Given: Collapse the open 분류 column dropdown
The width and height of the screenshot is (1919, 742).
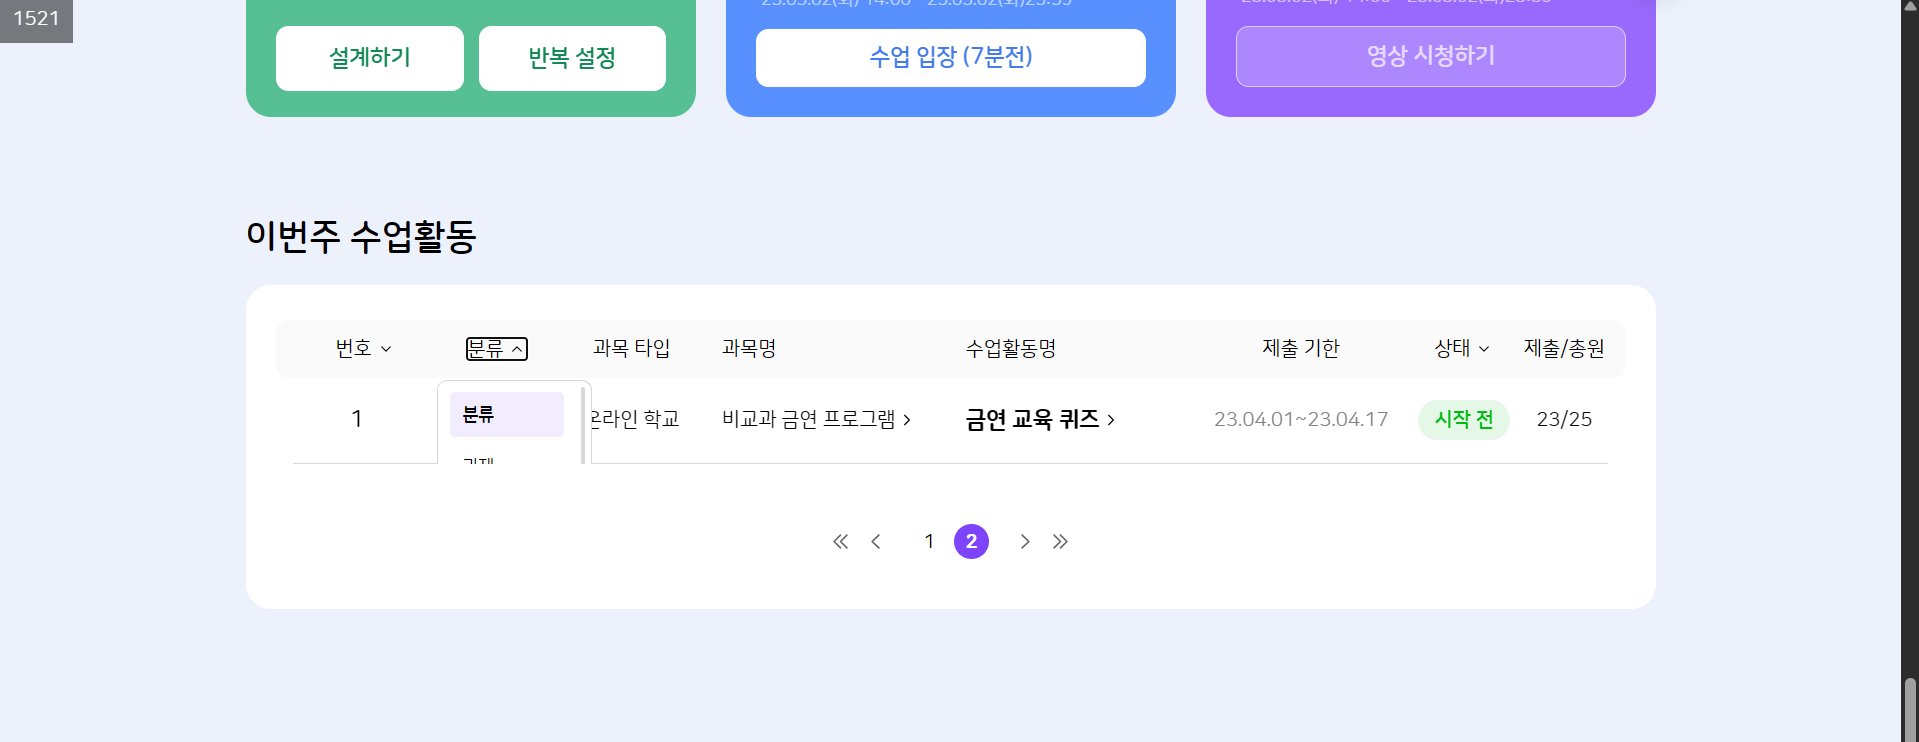Looking at the screenshot, I should pos(497,349).
